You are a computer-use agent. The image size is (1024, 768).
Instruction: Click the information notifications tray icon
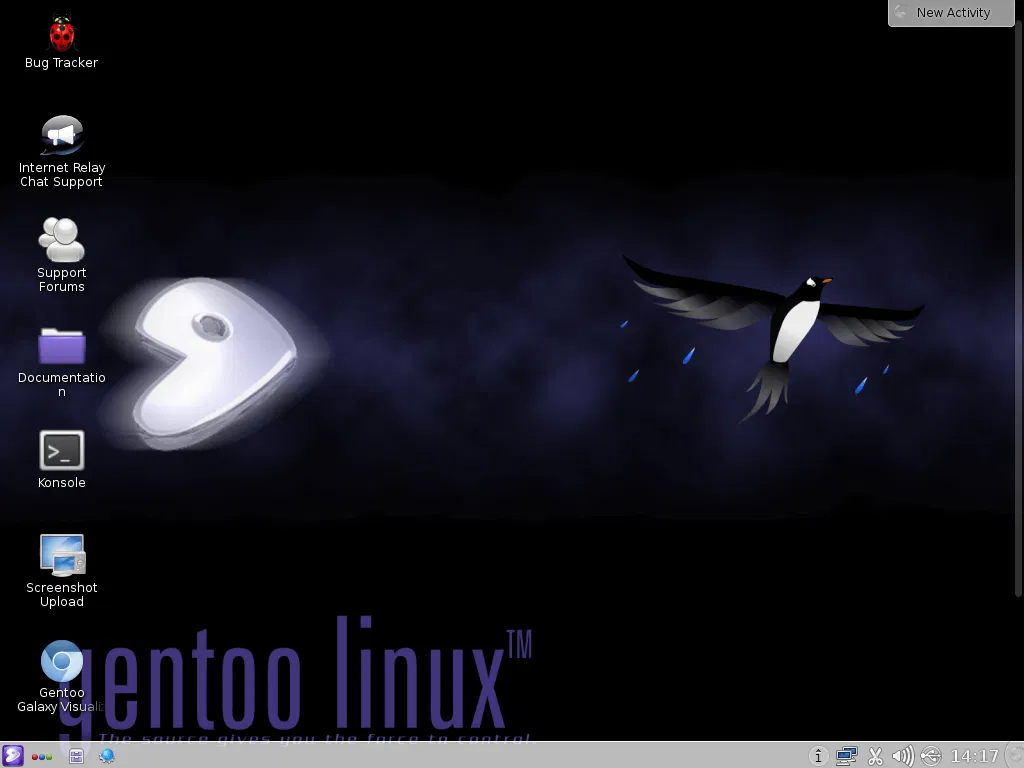tap(818, 756)
